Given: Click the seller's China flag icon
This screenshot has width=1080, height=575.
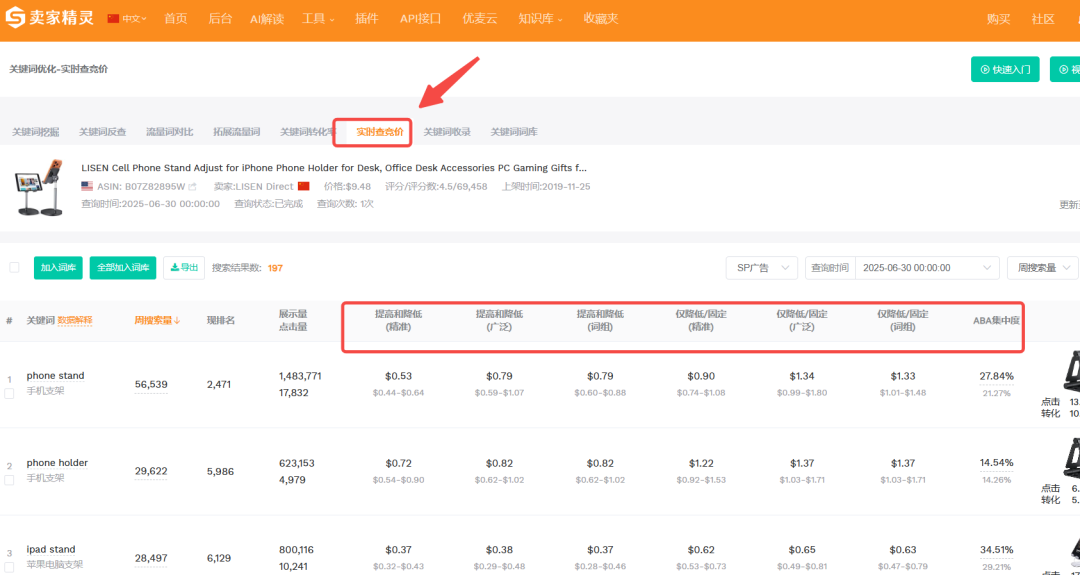Looking at the screenshot, I should [303, 187].
